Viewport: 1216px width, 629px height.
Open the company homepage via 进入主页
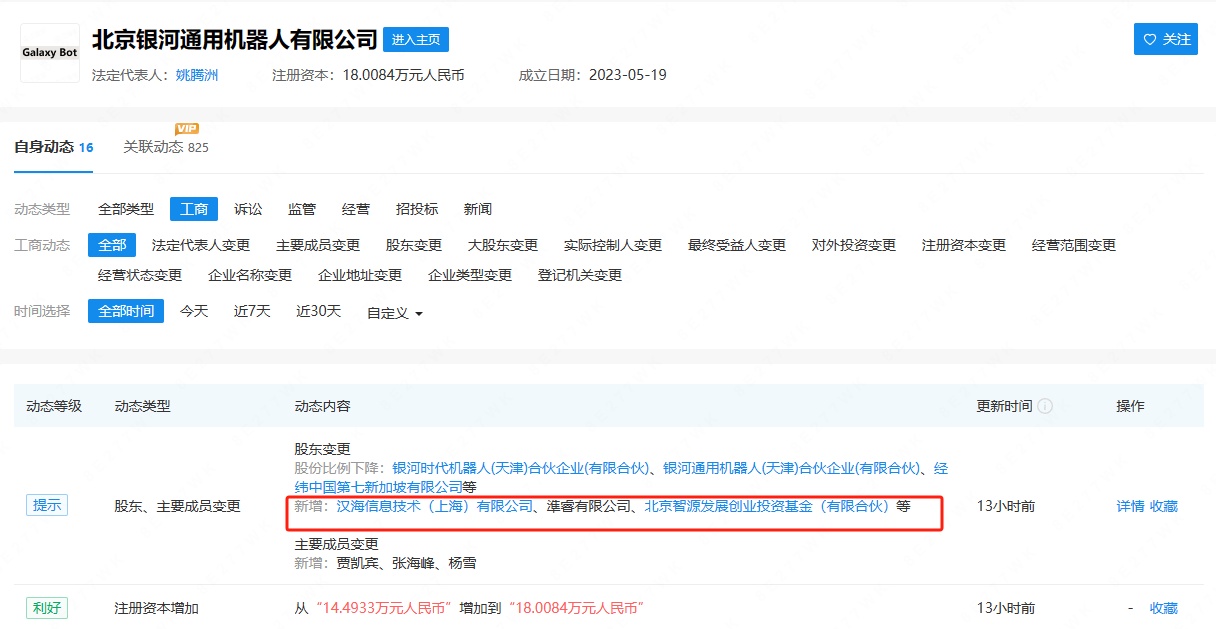click(416, 40)
